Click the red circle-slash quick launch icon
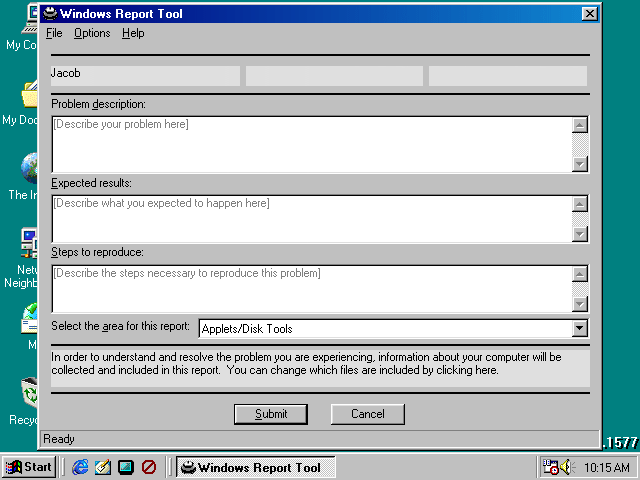This screenshot has width=640, height=480. pos(149,467)
